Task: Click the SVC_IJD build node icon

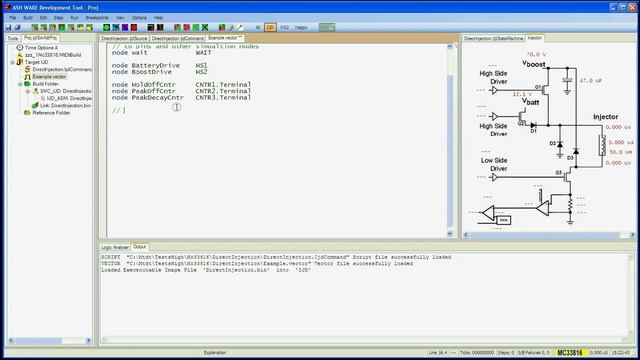Action: coord(35,91)
